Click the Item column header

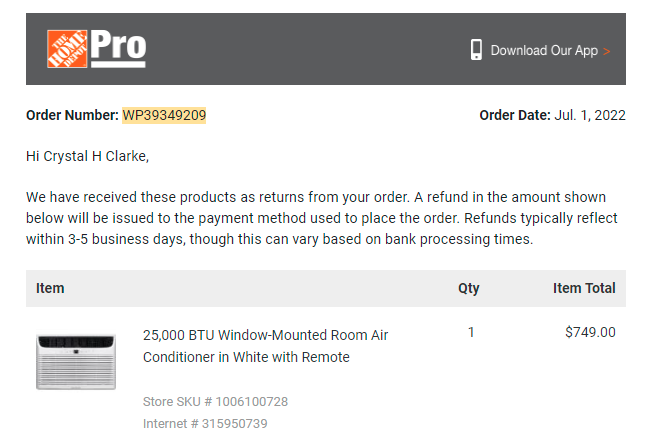(50, 288)
